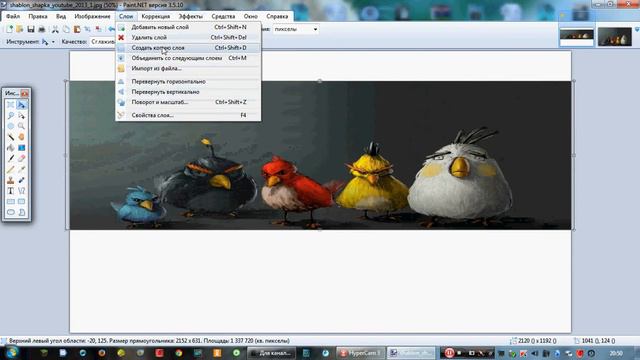This screenshot has height=360, width=640.
Task: Select the Pencil tool
Action: point(11,169)
